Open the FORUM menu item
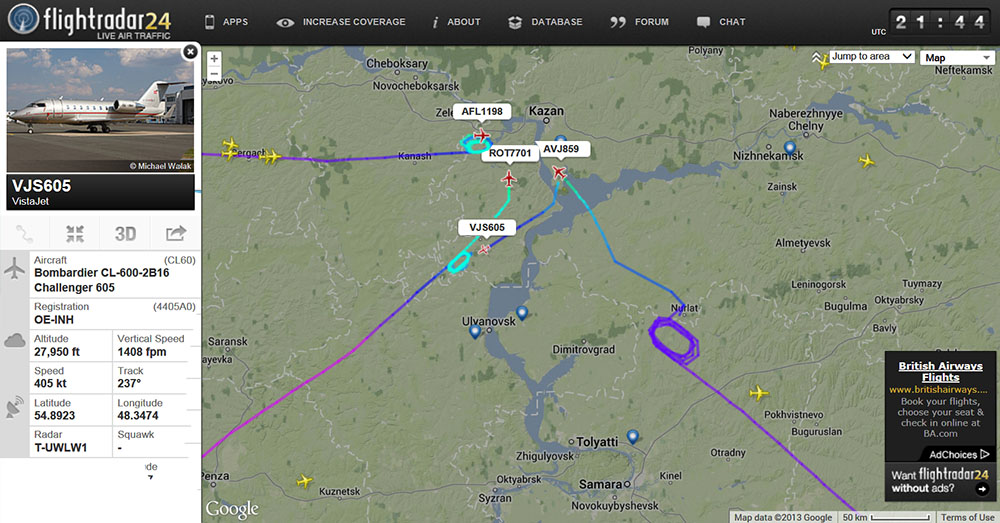This screenshot has width=1000, height=523. pyautogui.click(x=639, y=22)
